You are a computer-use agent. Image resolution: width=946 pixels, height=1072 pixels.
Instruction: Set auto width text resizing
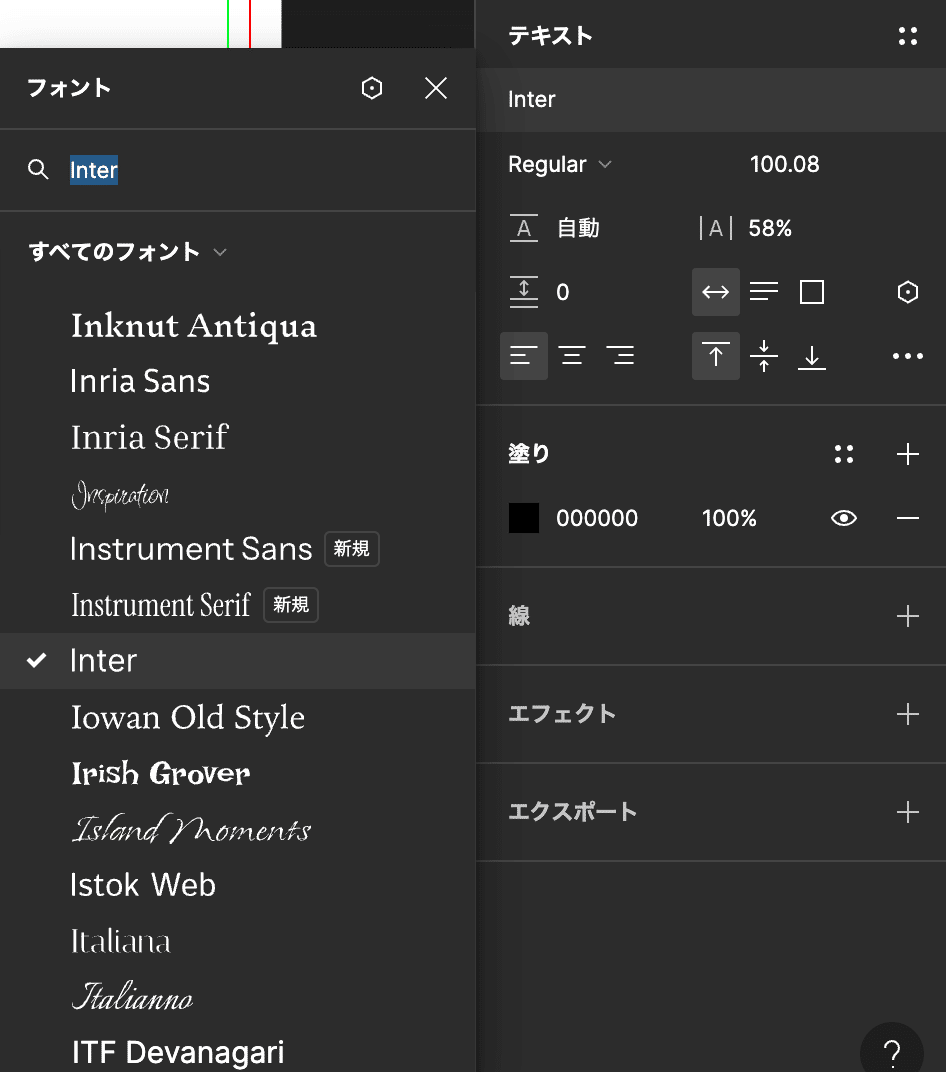pos(716,292)
